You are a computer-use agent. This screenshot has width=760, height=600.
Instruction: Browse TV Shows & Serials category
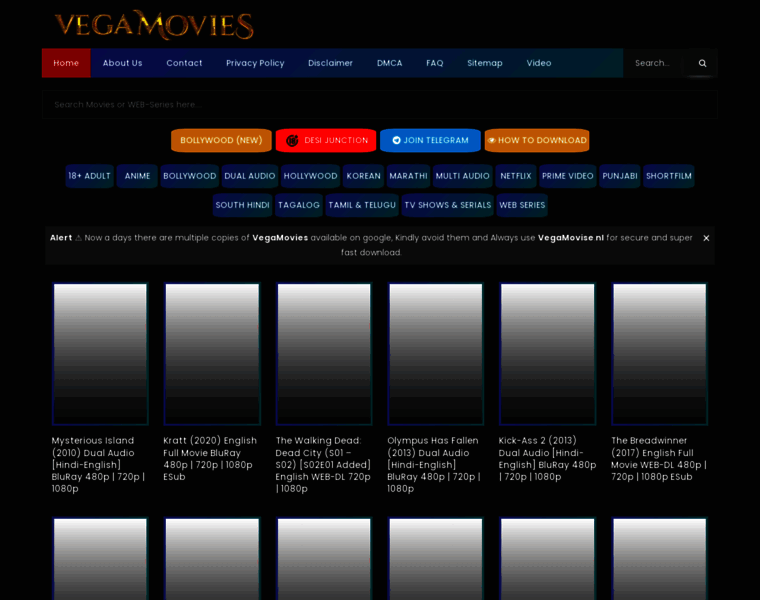coord(447,205)
